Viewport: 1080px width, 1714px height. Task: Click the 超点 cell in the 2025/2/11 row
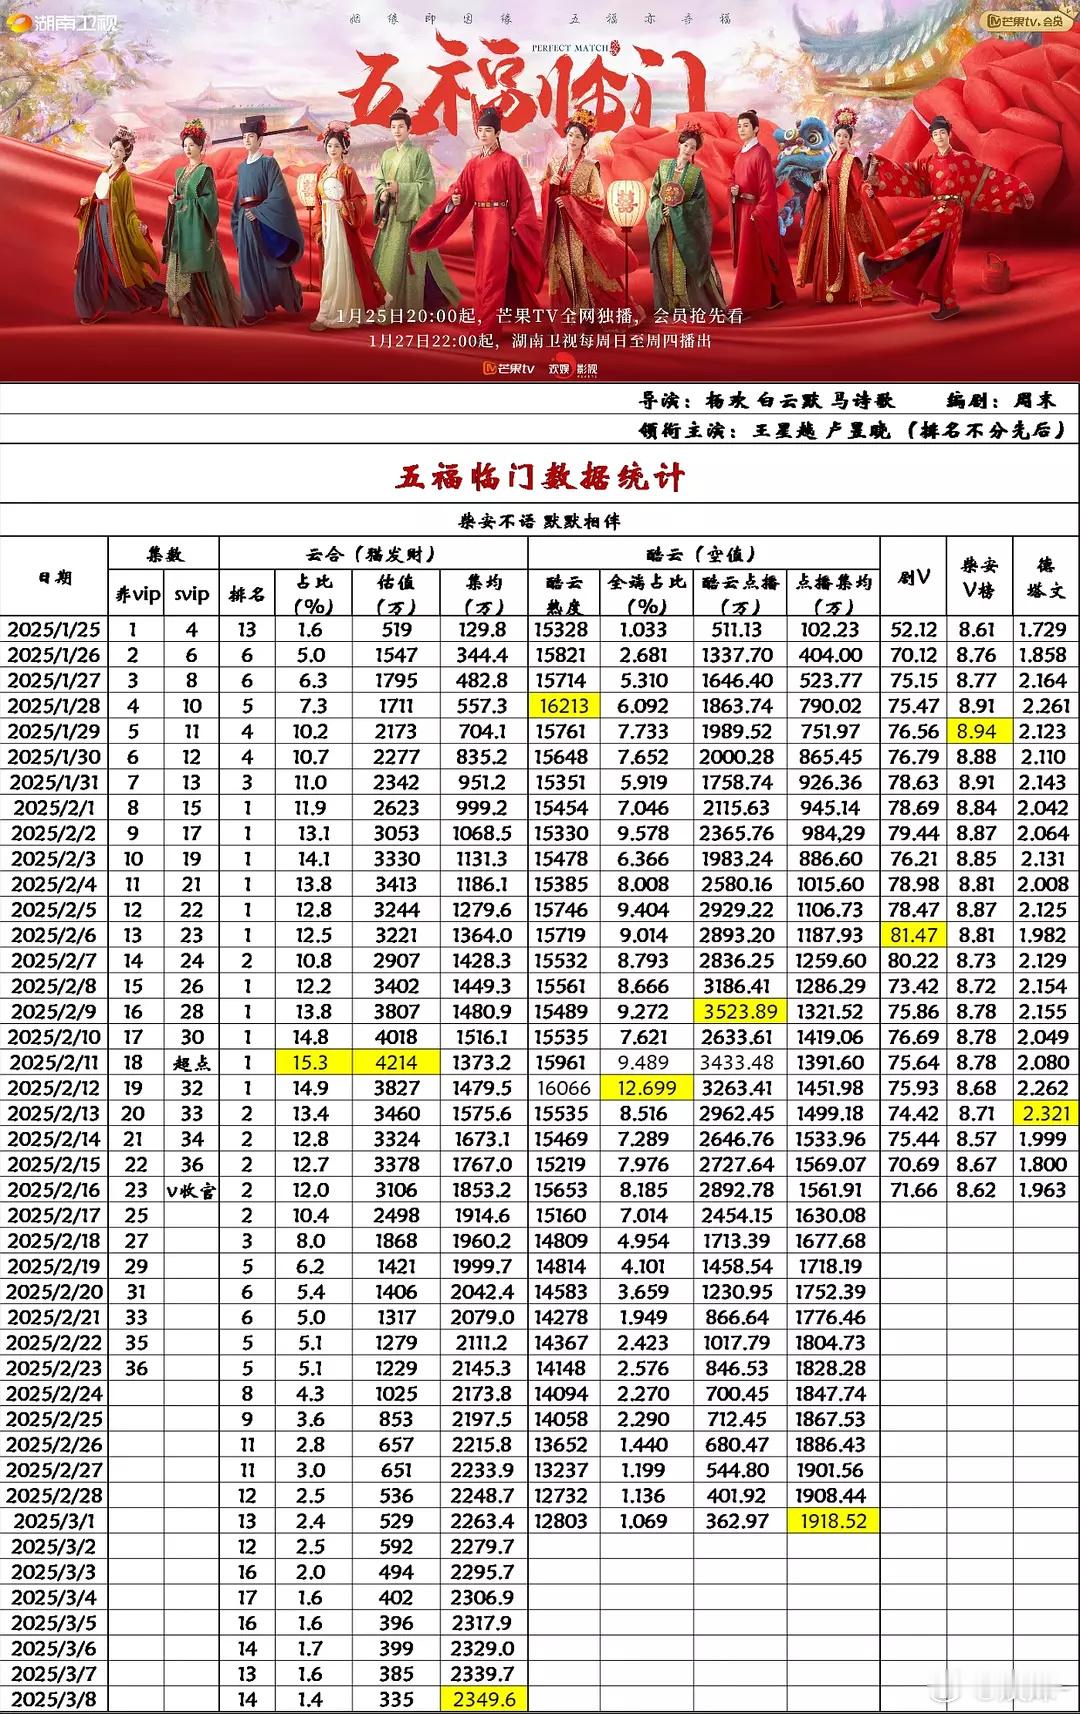[x=191, y=1062]
